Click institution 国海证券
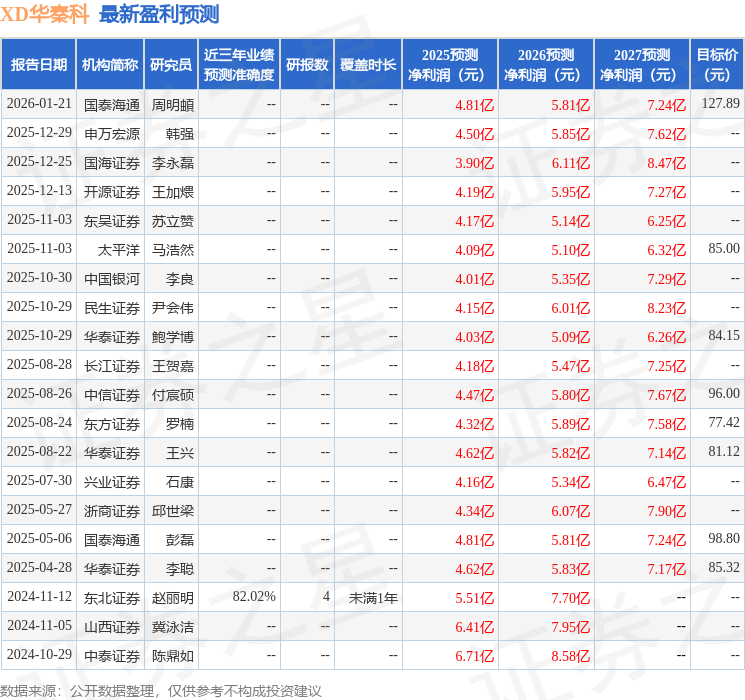Image resolution: width=745 pixels, height=700 pixels. (112, 163)
